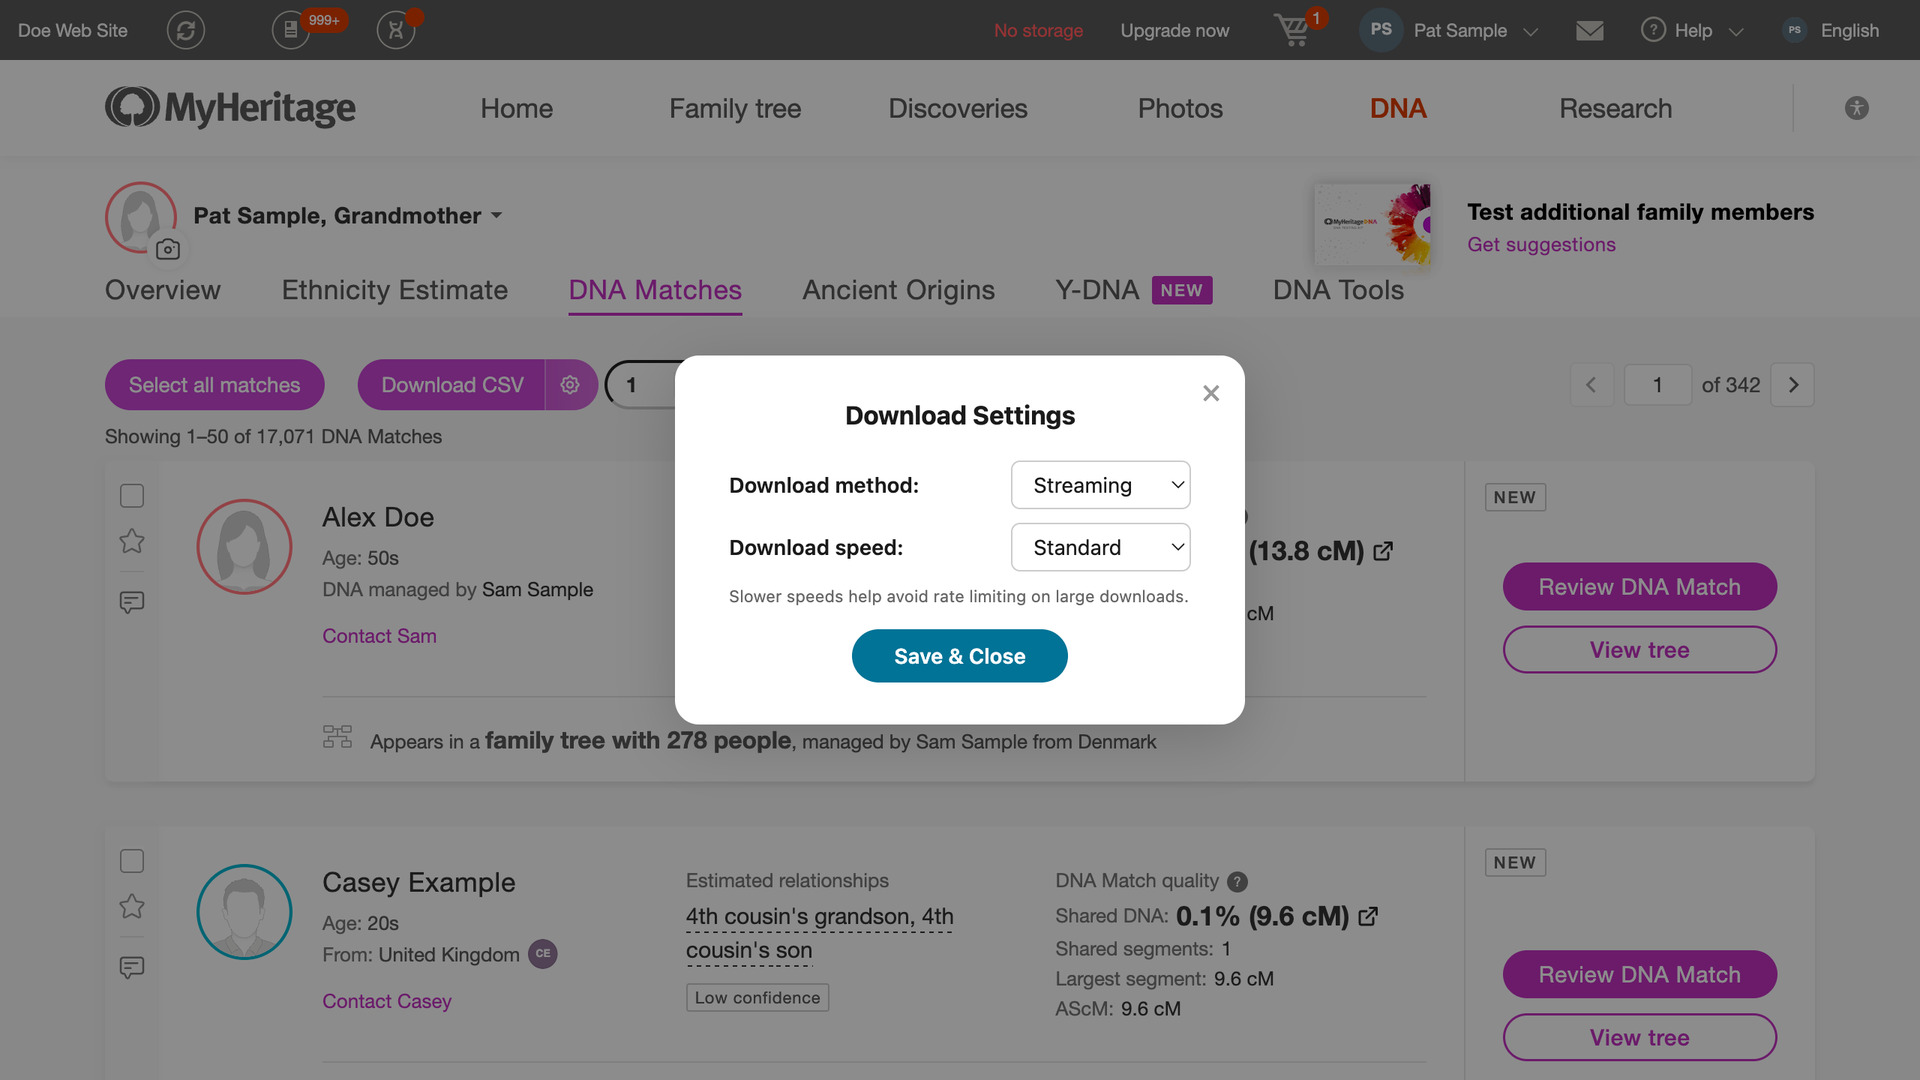Open Discoveries in main navigation

[x=958, y=108]
